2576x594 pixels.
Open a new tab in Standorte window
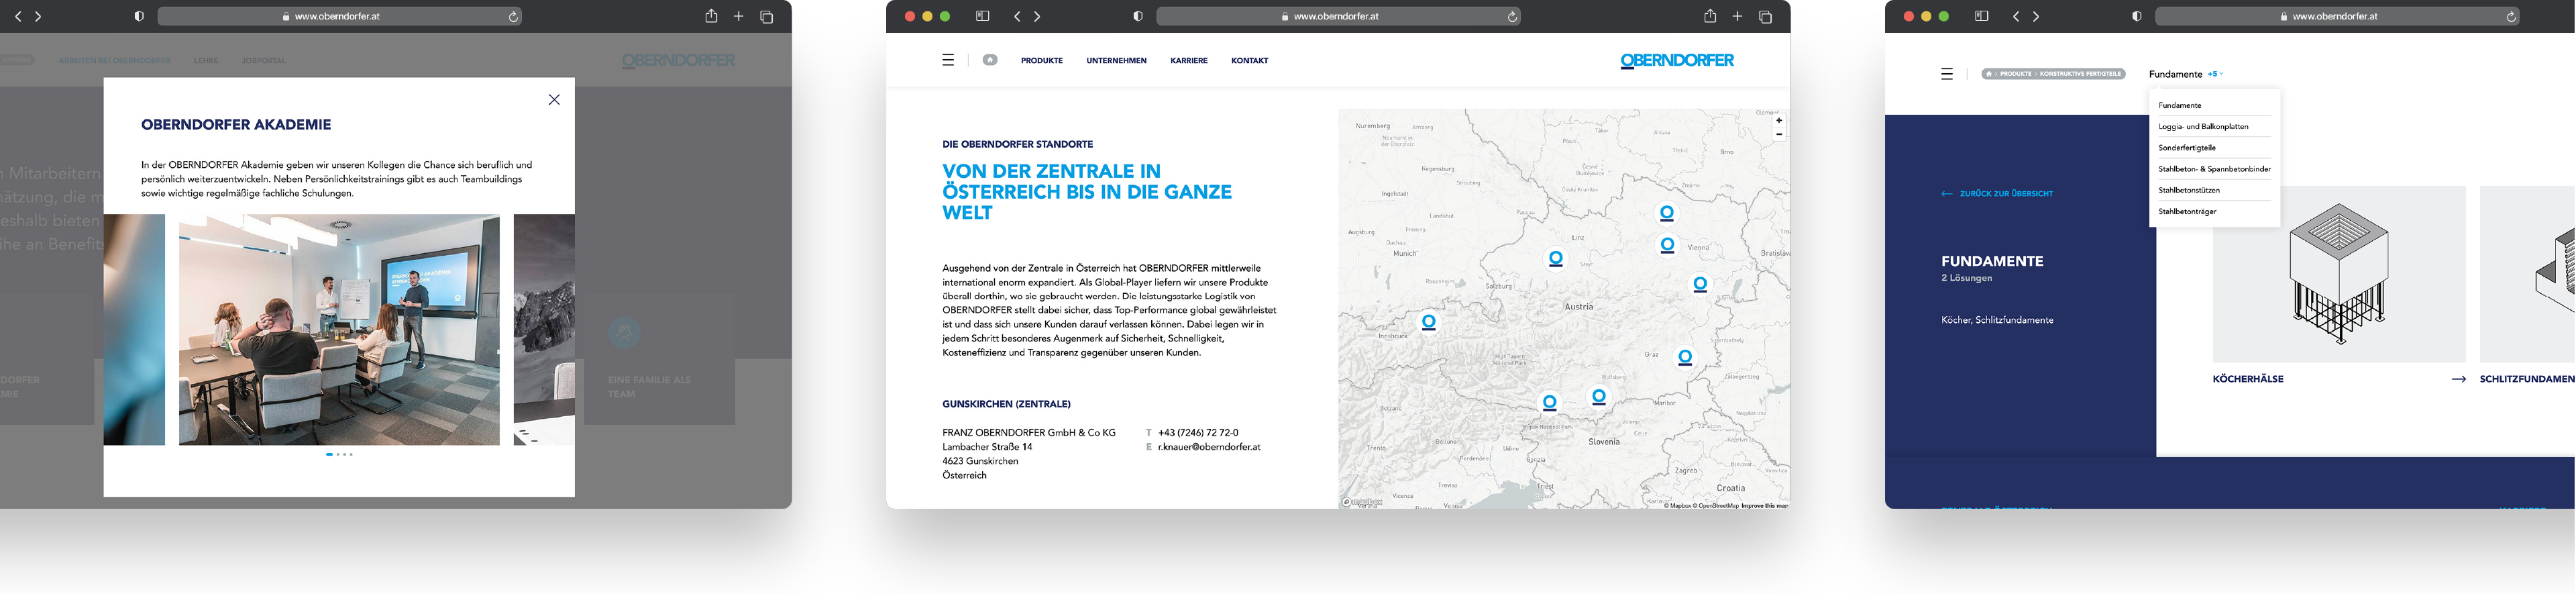(1737, 17)
